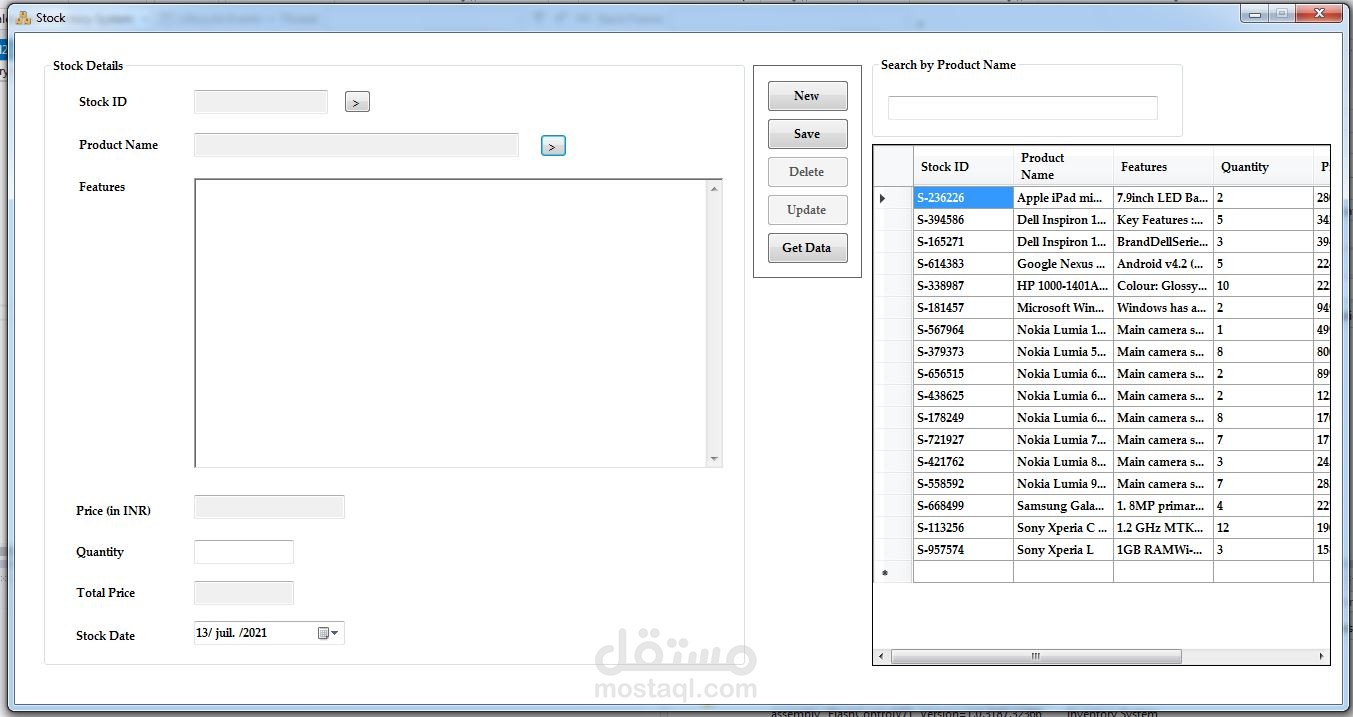Click the Apple iPad mi... product cell
The image size is (1353, 717).
tap(1063, 198)
